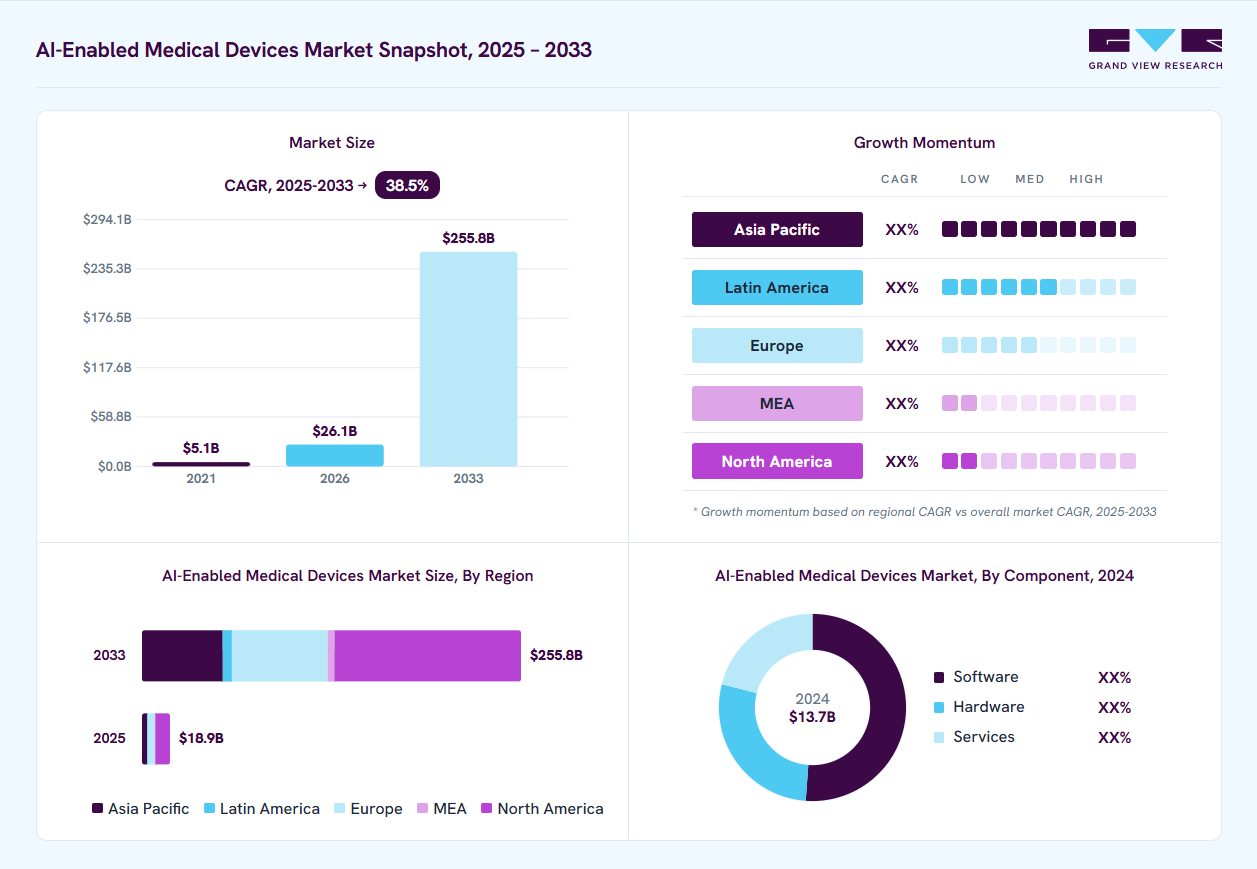Click the Services XX% share value
This screenshot has width=1257, height=869.
(x=1114, y=737)
